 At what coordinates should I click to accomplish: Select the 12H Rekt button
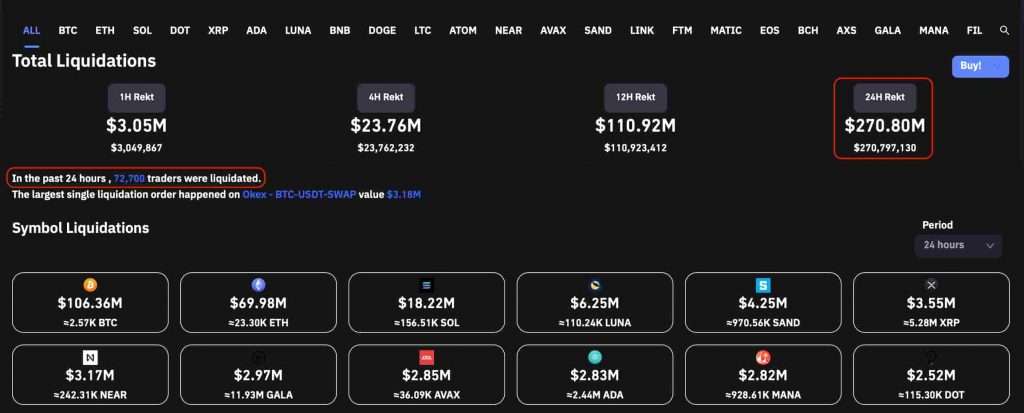(635, 97)
